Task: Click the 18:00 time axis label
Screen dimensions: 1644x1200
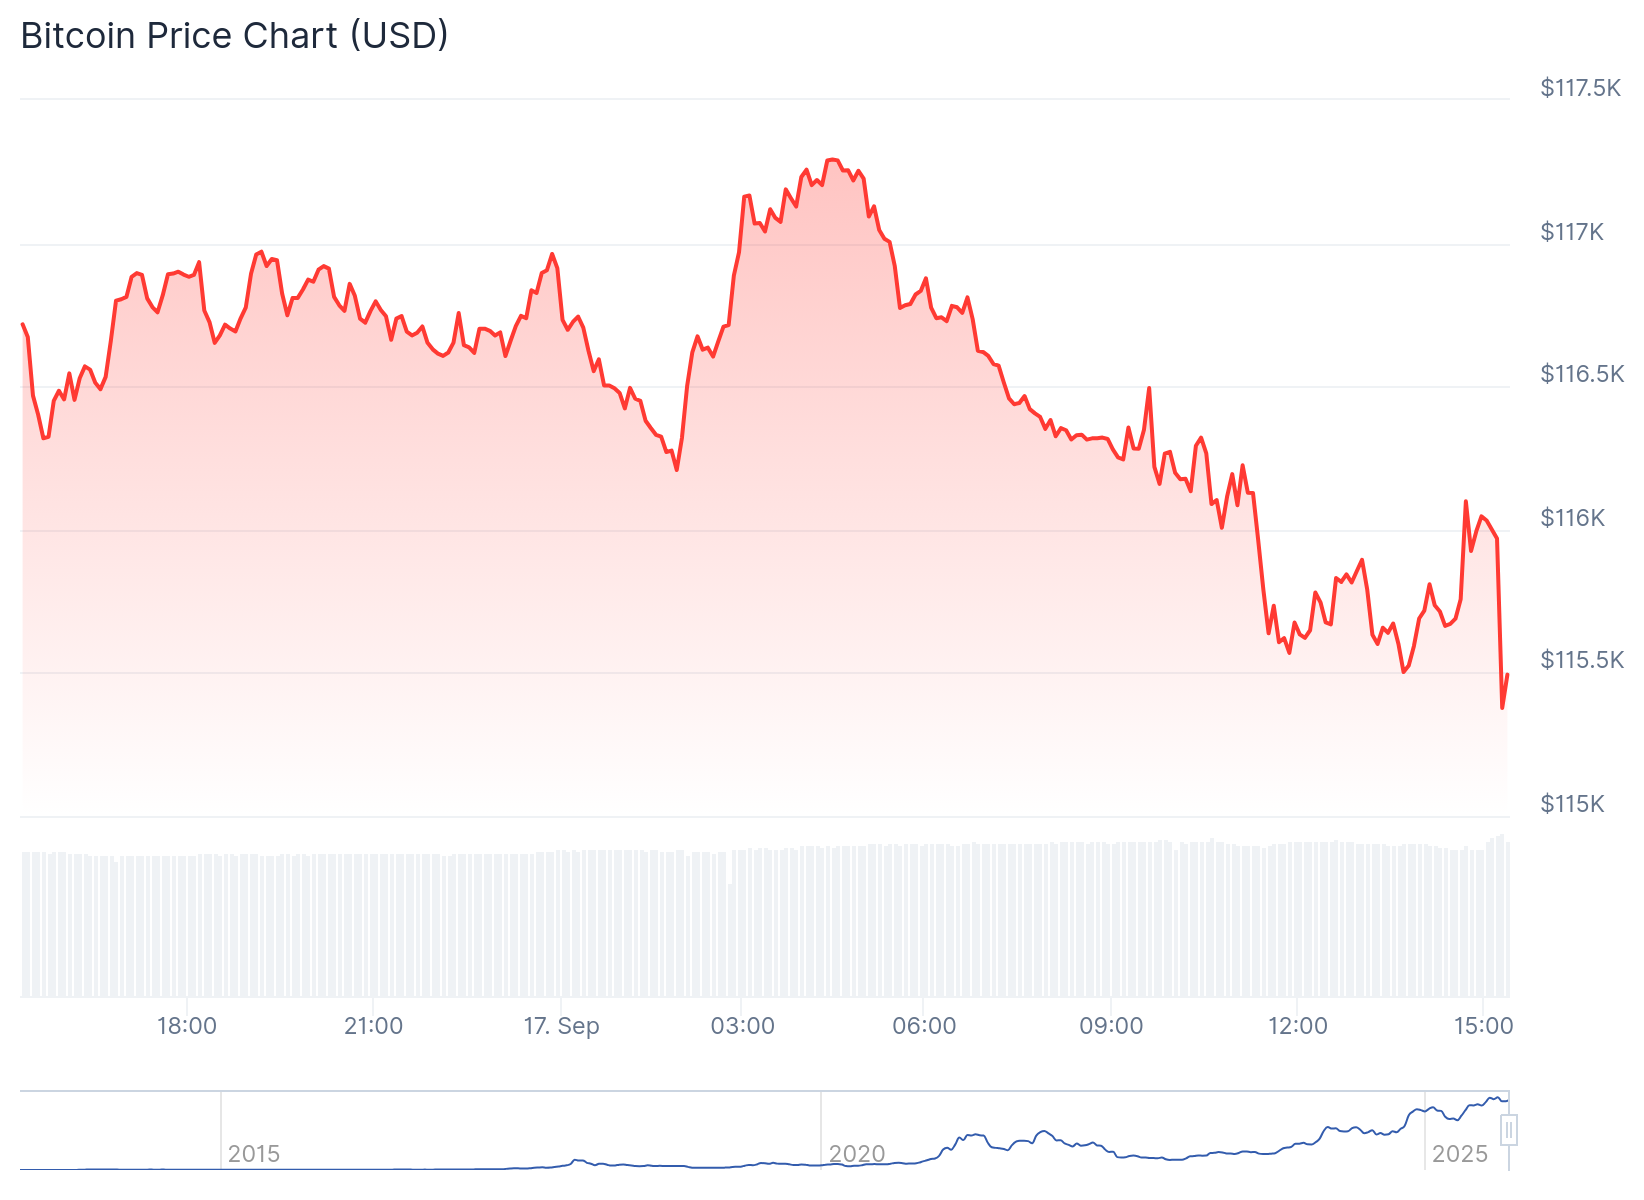Action: [187, 1026]
